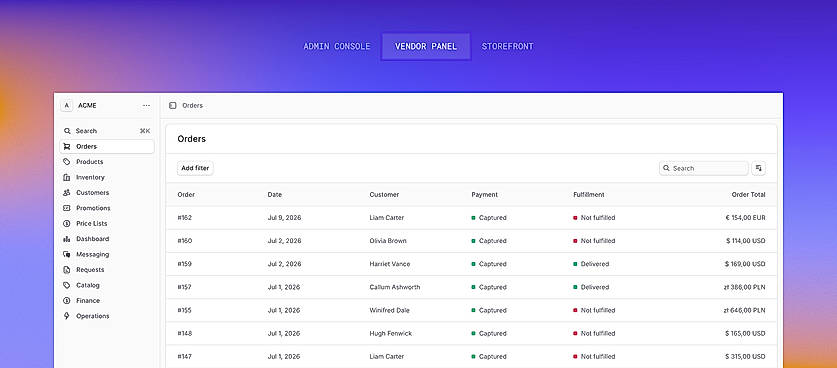Focus the orders Search input field
837x368 pixels.
[x=704, y=168]
